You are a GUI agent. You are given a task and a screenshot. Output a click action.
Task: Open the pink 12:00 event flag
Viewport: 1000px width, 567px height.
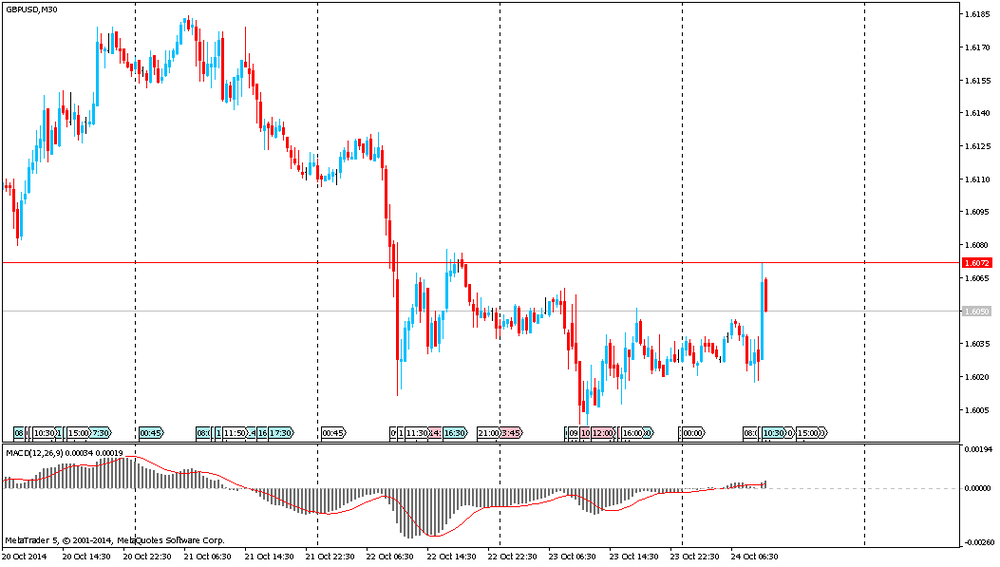tap(603, 433)
